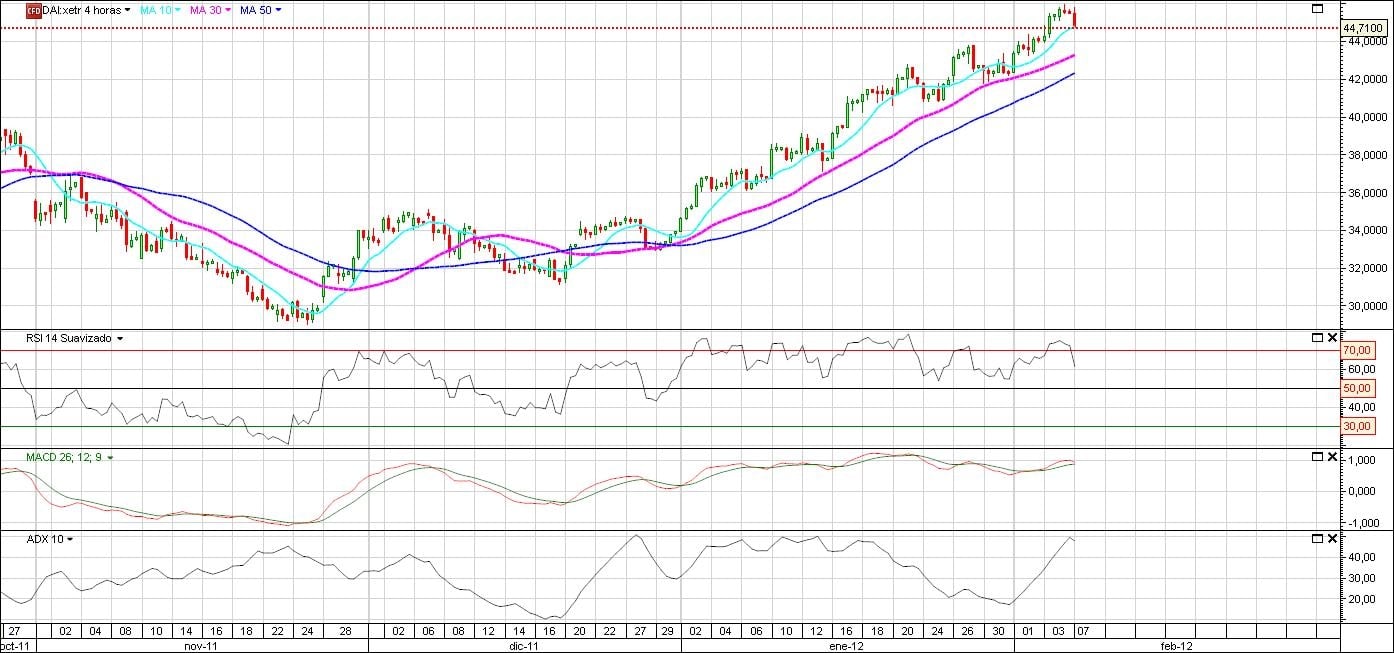Click the feb-12 month label on timeline

click(x=1177, y=646)
